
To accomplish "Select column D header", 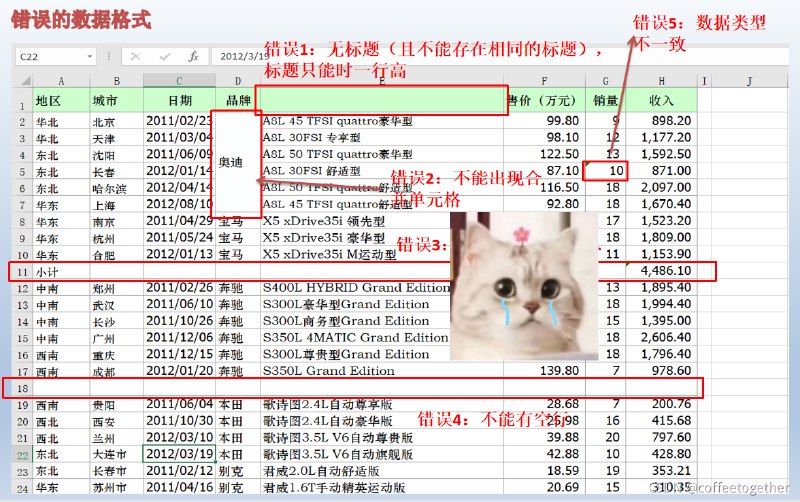I will (x=238, y=81).
